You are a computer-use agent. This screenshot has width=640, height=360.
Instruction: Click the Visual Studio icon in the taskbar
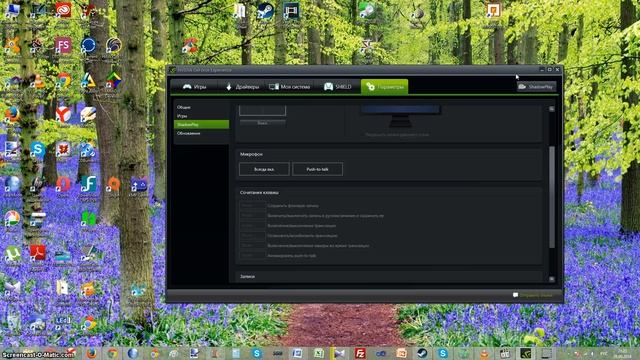(x=380, y=353)
